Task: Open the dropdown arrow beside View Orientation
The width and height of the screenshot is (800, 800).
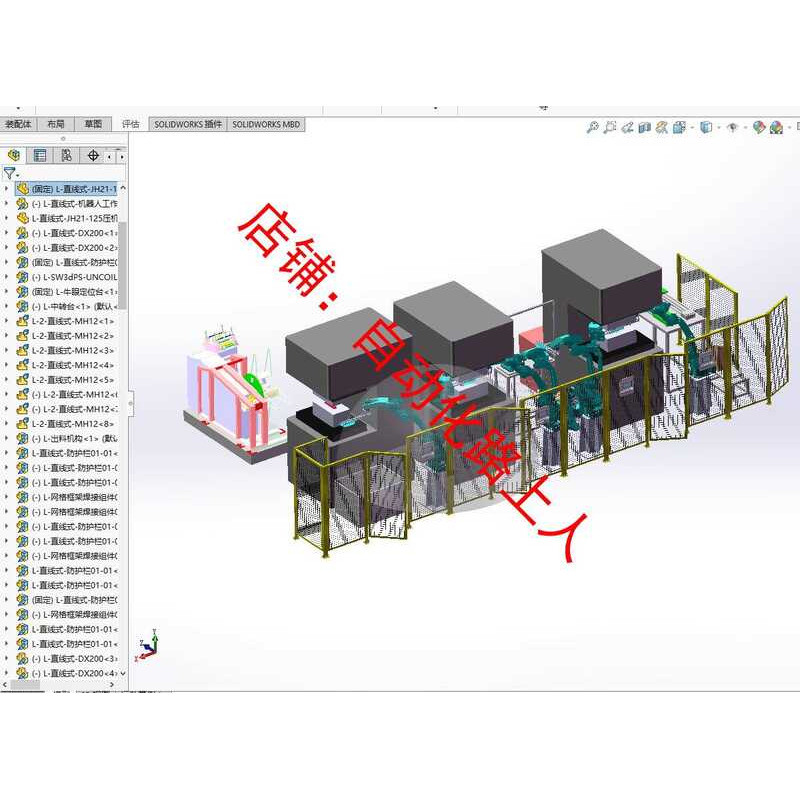Action: pyautogui.click(x=692, y=127)
